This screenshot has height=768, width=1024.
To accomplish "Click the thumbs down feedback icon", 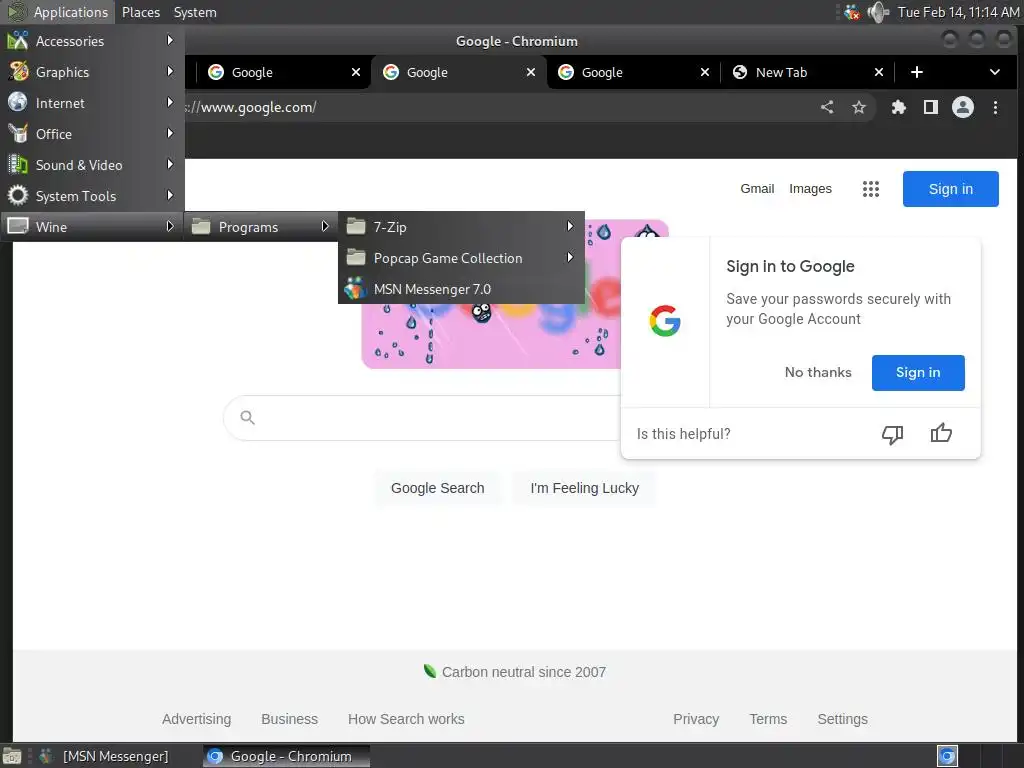I will click(893, 434).
